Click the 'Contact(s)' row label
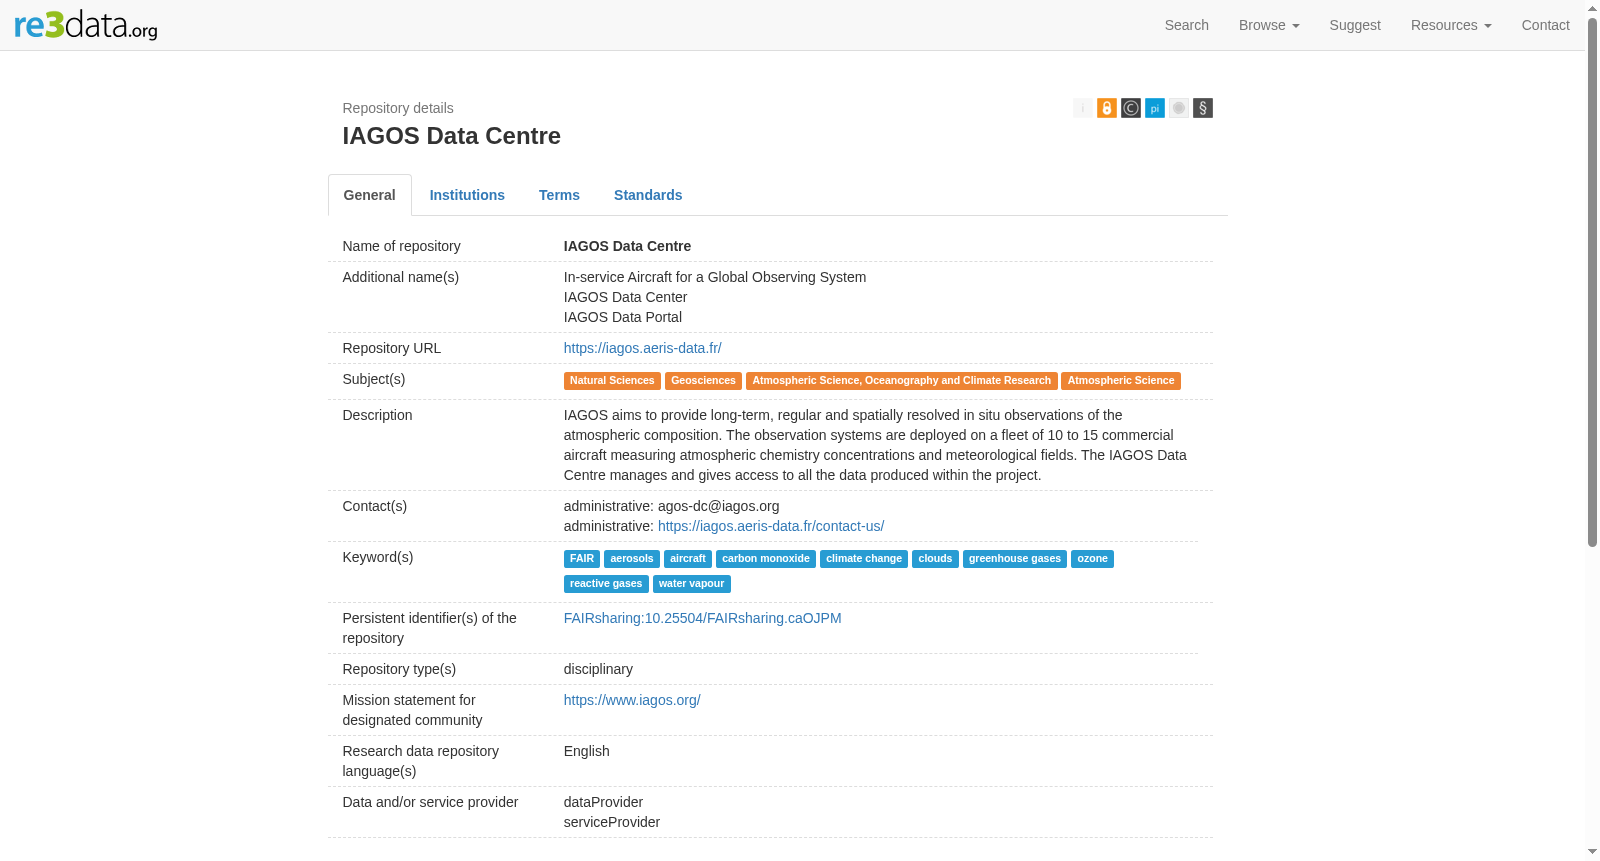The image size is (1600, 861). pyautogui.click(x=375, y=506)
